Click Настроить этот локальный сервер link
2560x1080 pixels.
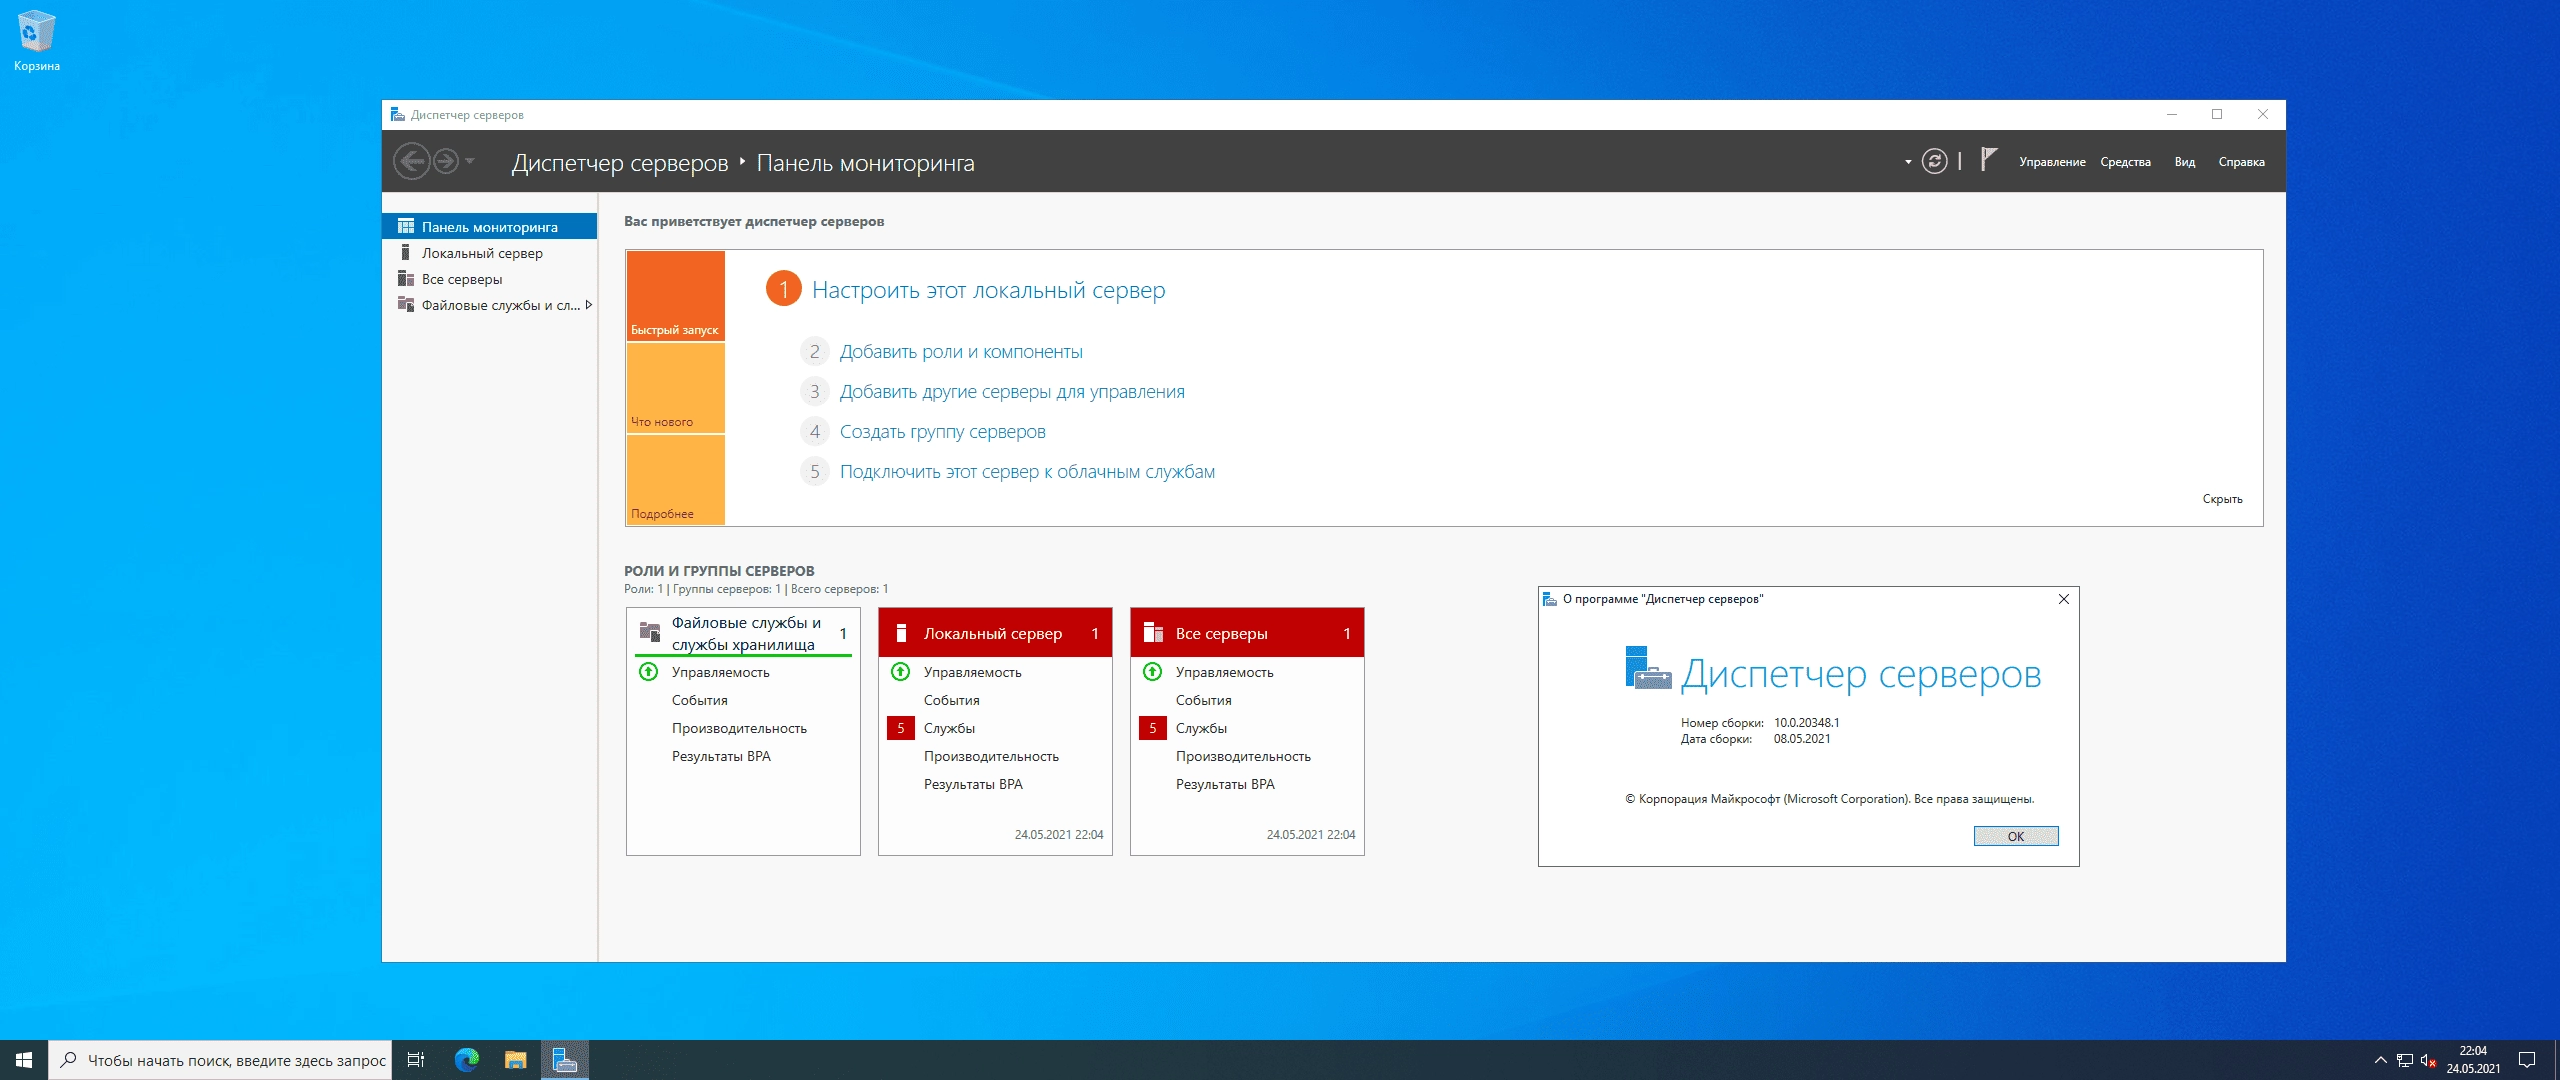(988, 290)
